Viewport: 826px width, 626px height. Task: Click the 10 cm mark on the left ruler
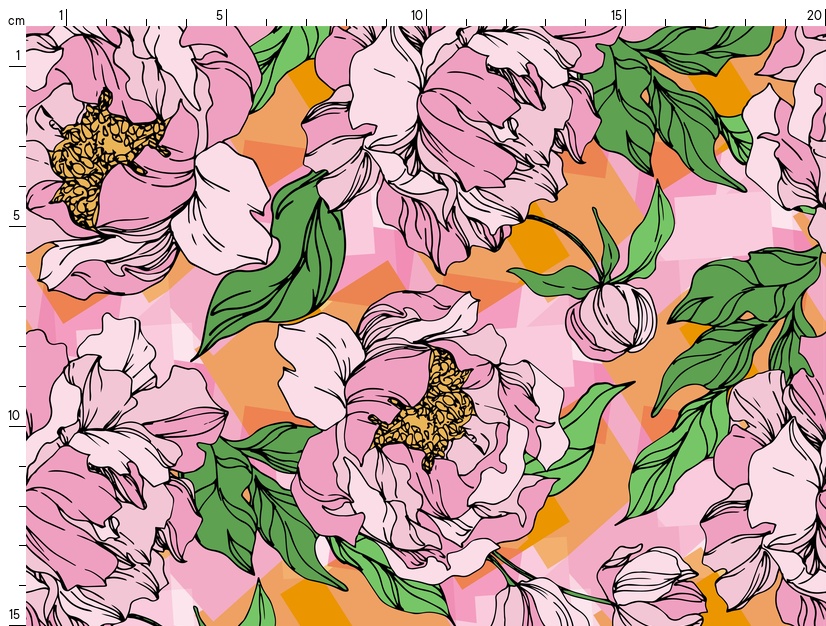point(17,426)
